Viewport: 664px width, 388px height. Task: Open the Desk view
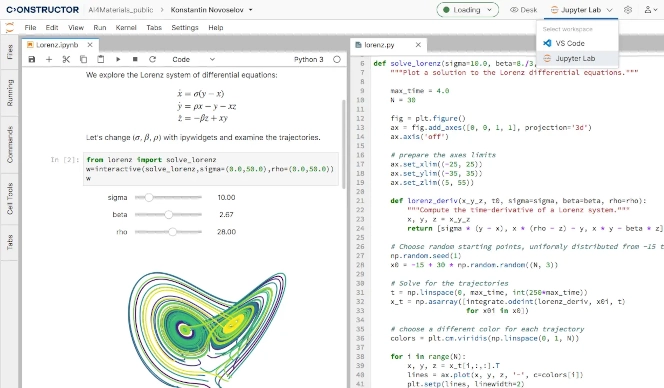coord(523,10)
